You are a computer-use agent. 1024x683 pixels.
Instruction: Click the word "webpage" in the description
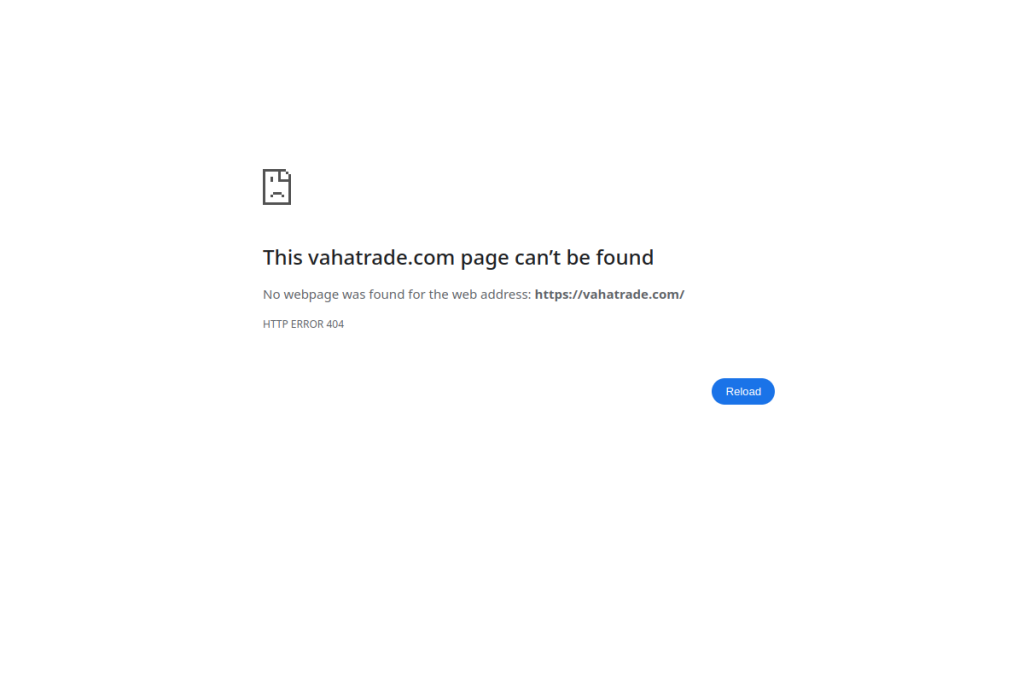[x=311, y=294]
